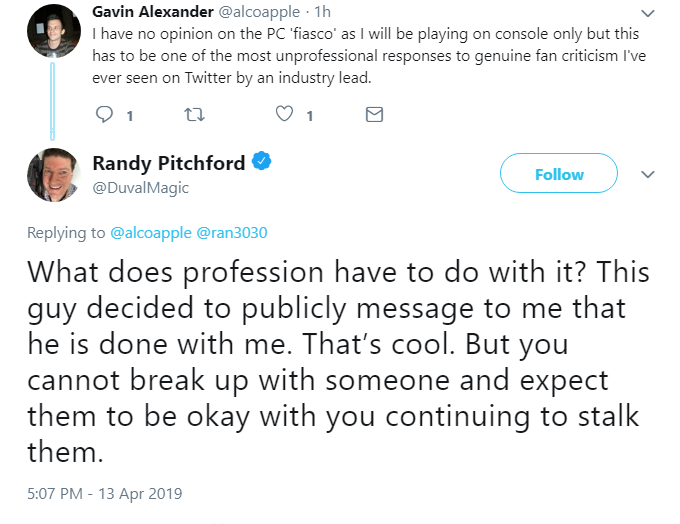Open Gavin Alexander's profile picture
This screenshot has height=524, width=680.
(54, 31)
